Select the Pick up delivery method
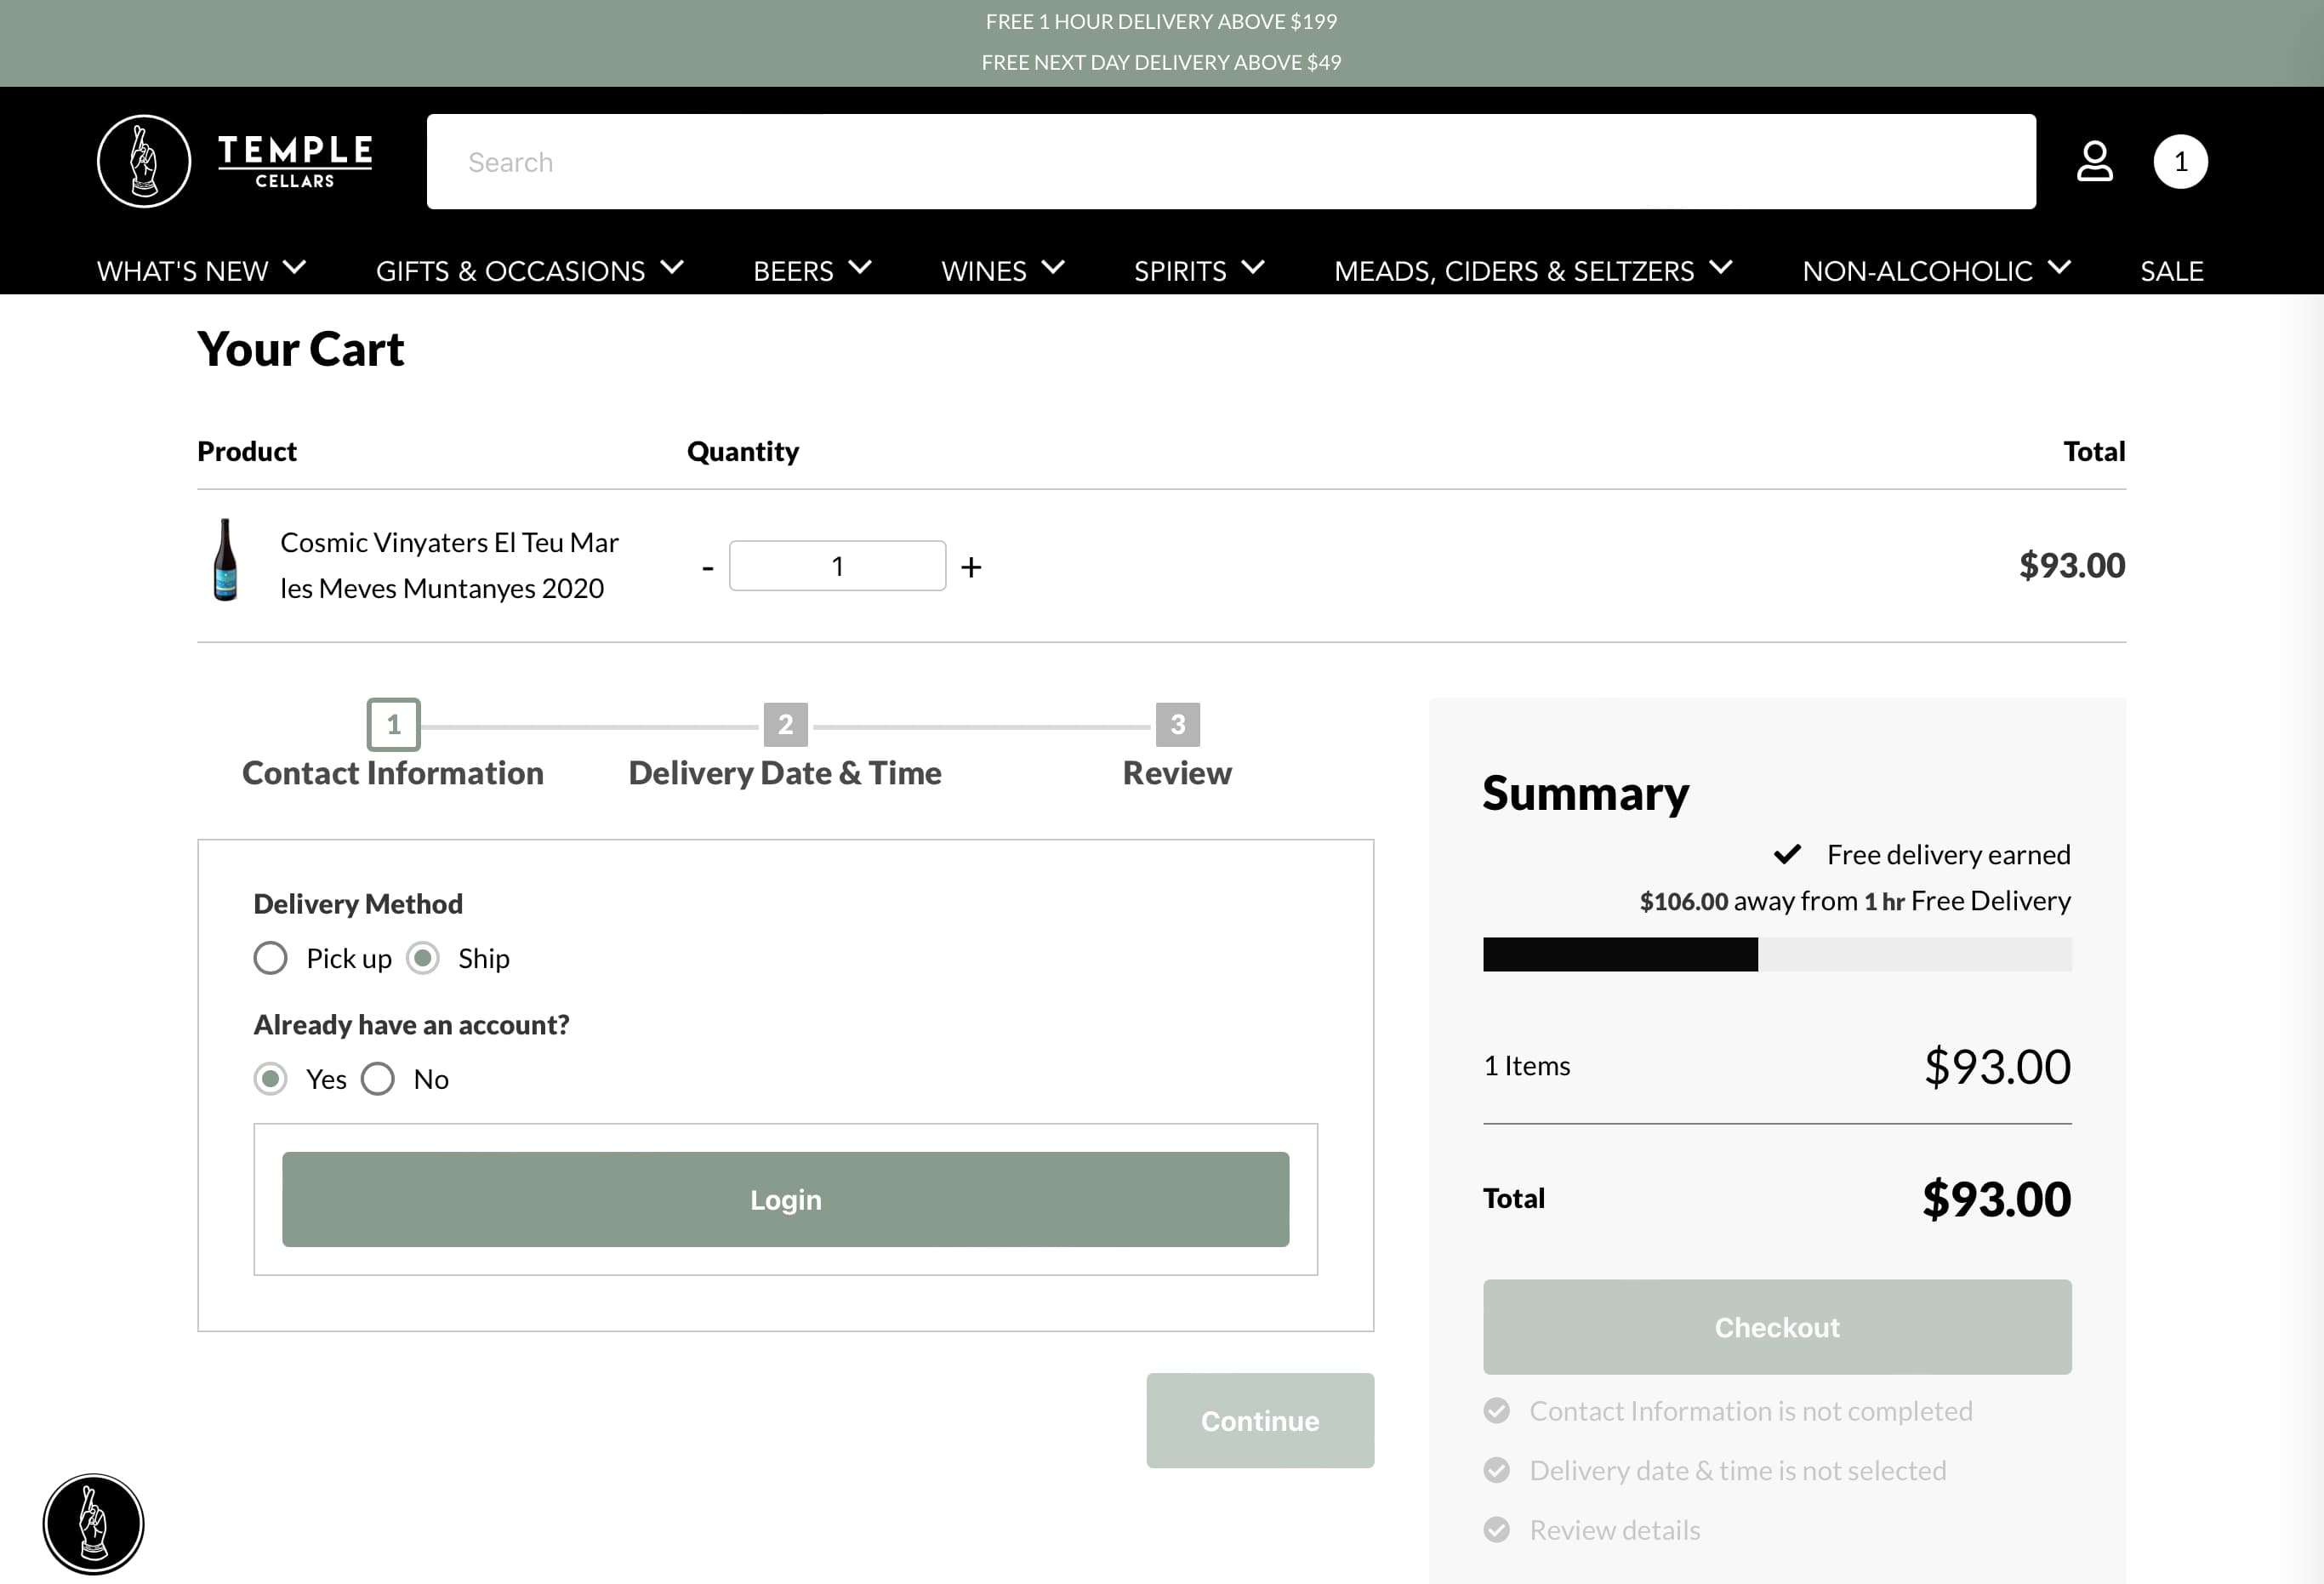Screen dimensions: 2324x1584 271,958
